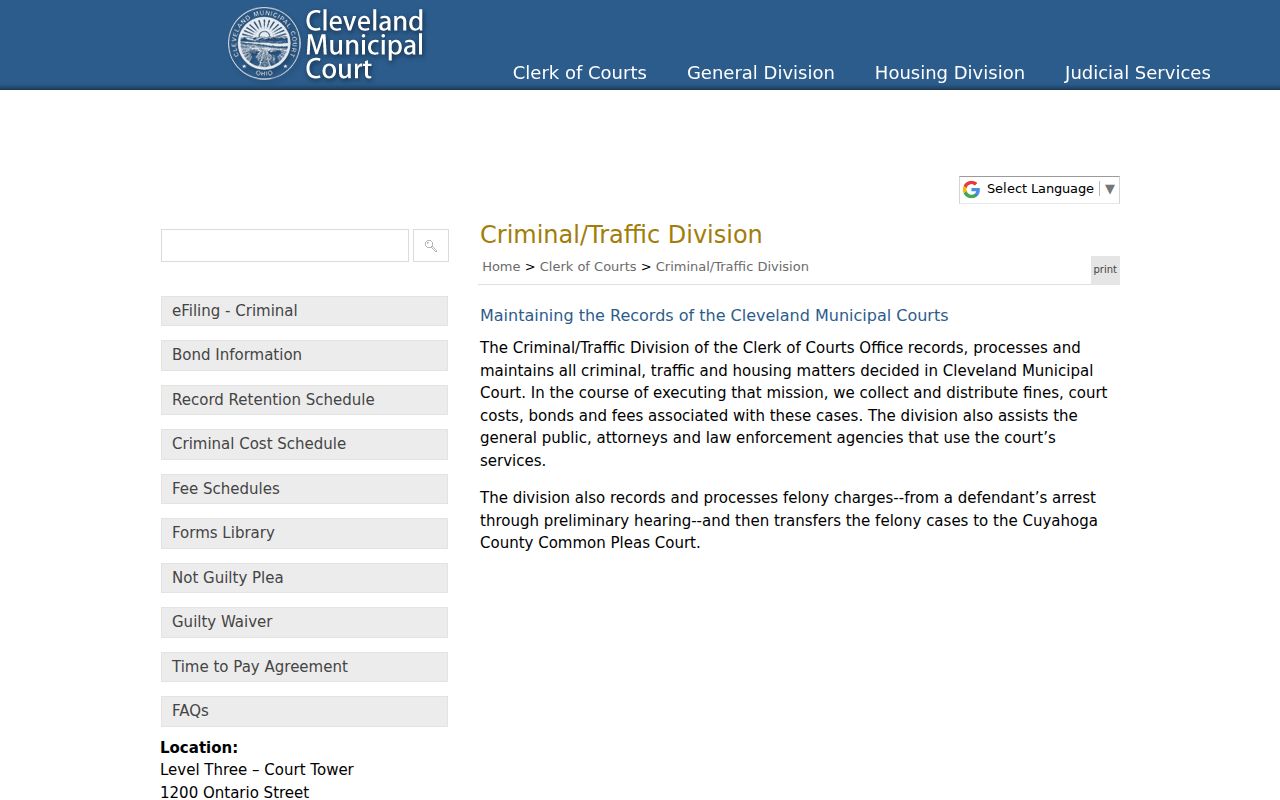Open the Not Guilty Plea page
Viewport: 1280px width, 800px height.
pos(304,578)
